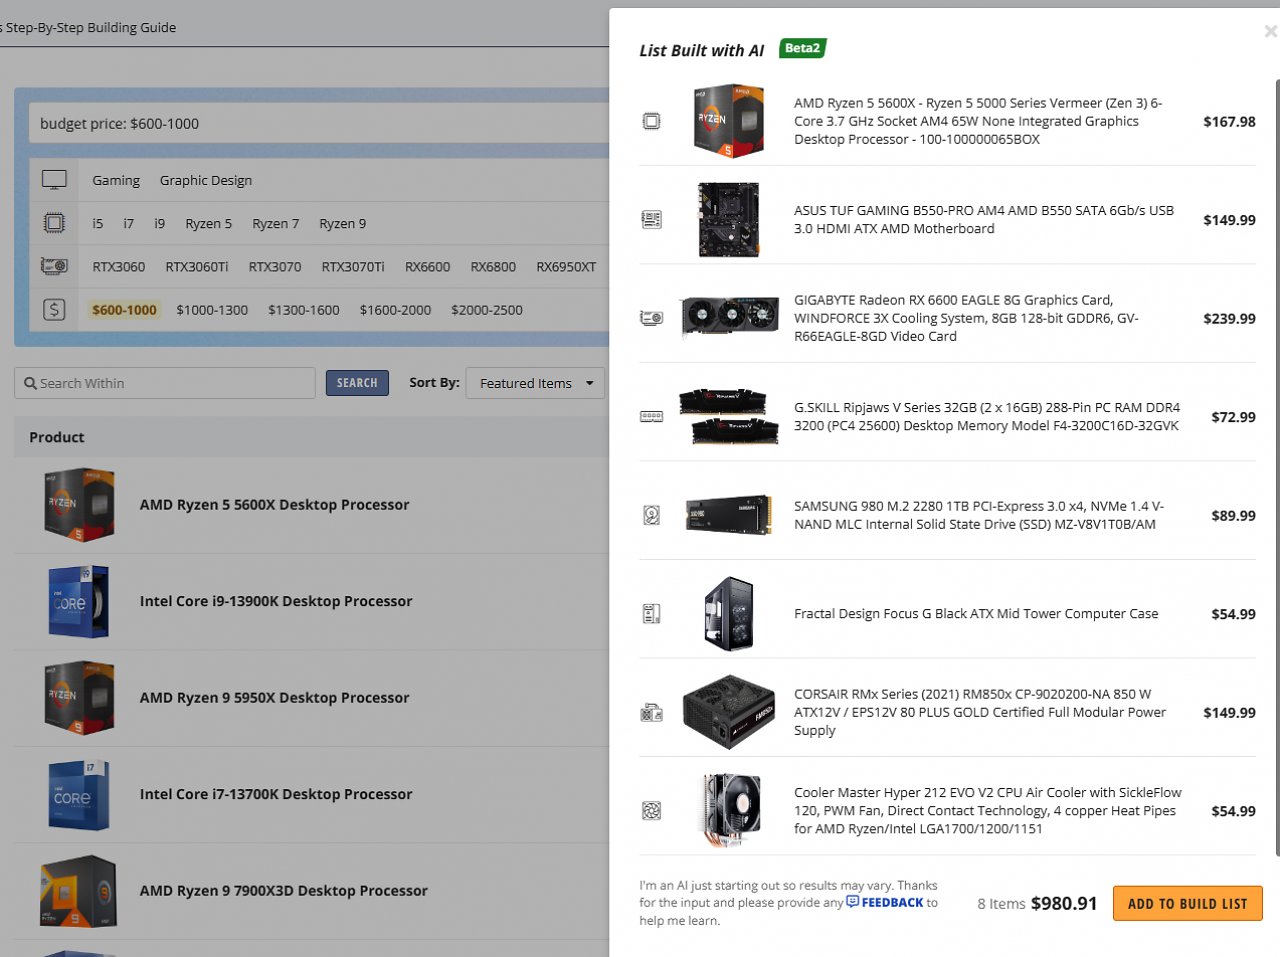
Task: Open the ASUS TUF motherboard image
Action: [728, 219]
